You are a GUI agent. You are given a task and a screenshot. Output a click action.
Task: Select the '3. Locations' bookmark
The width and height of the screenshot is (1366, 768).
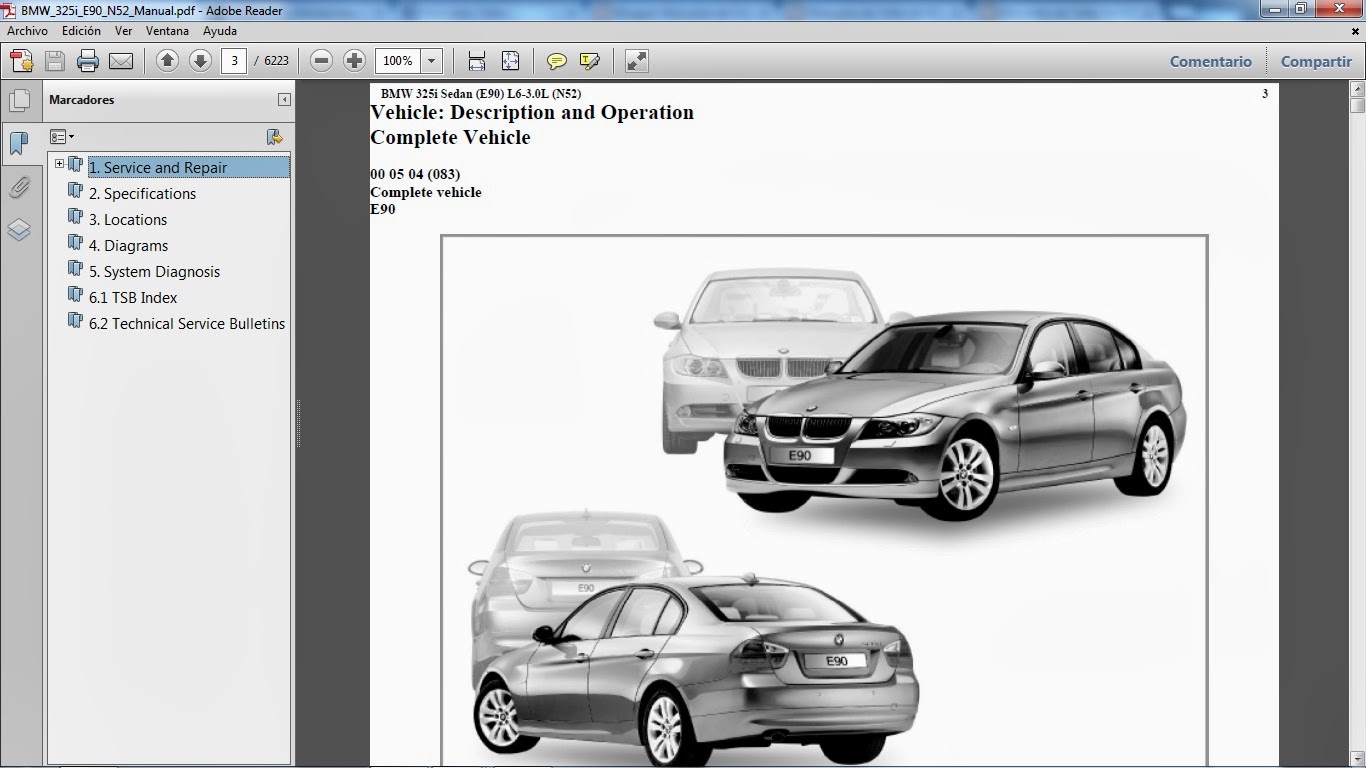[x=128, y=220]
